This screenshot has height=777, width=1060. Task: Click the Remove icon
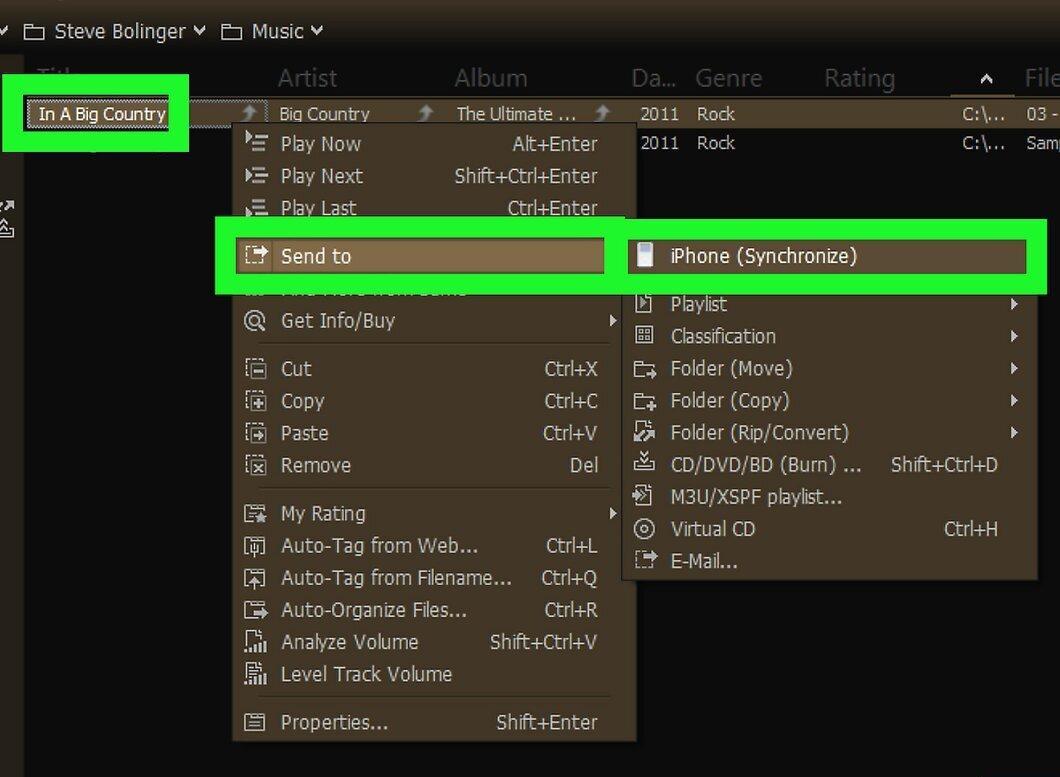click(255, 465)
